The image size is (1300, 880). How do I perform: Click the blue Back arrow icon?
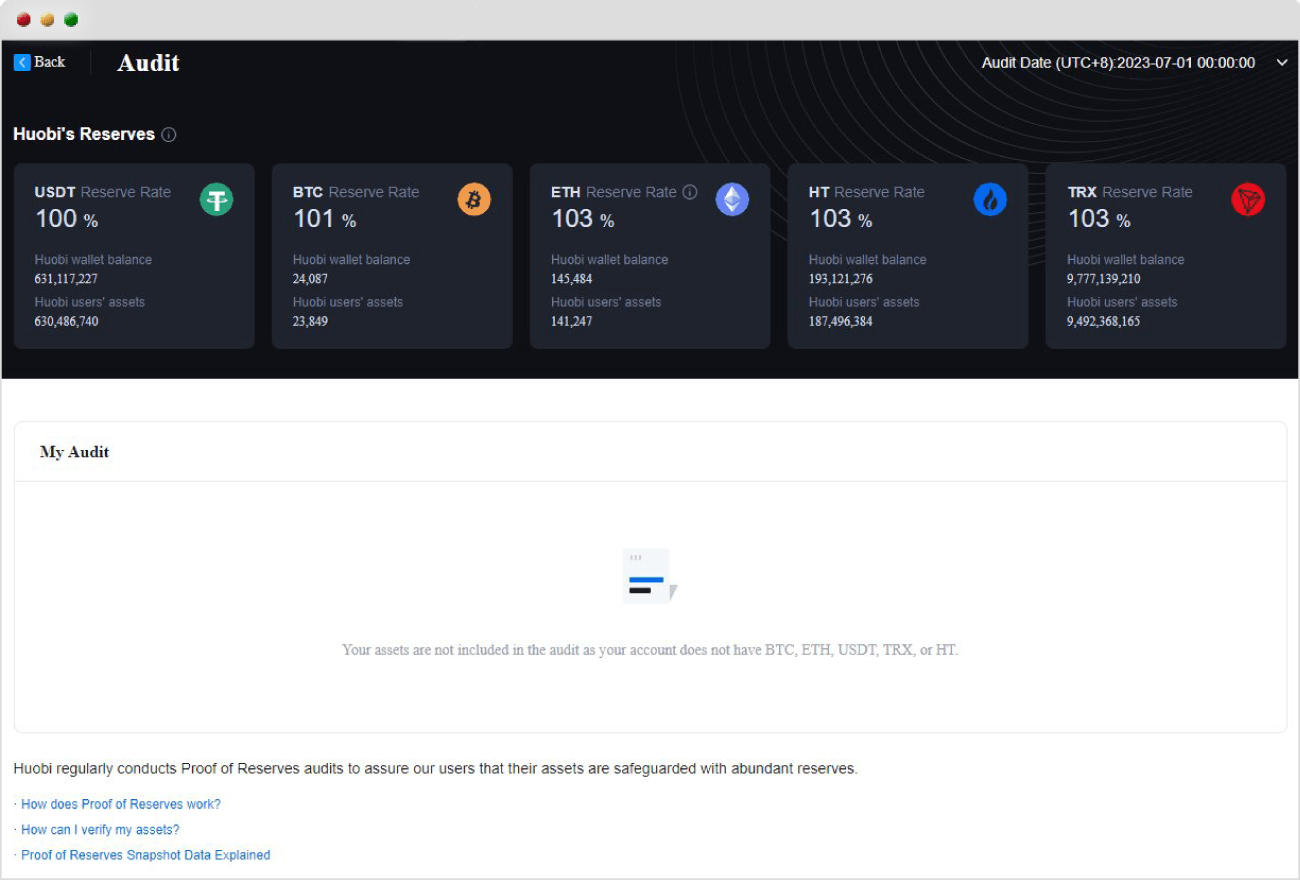[22, 62]
